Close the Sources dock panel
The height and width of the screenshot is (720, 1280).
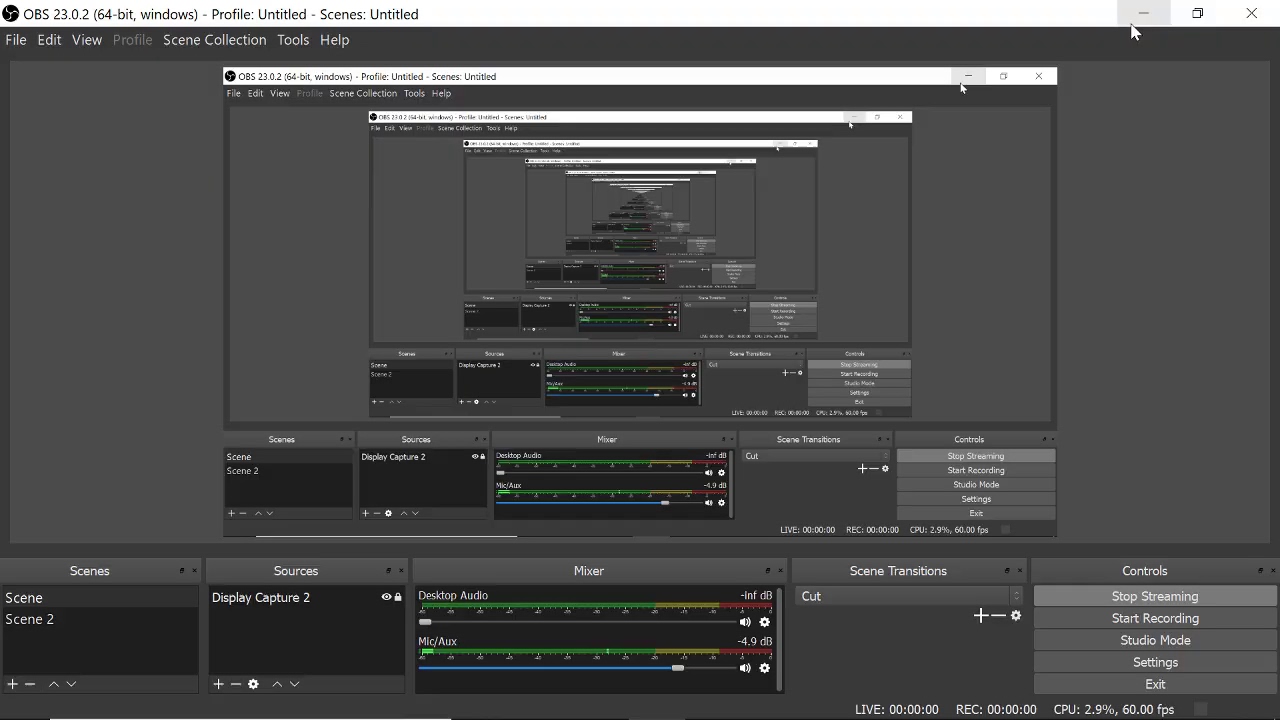click(x=402, y=571)
